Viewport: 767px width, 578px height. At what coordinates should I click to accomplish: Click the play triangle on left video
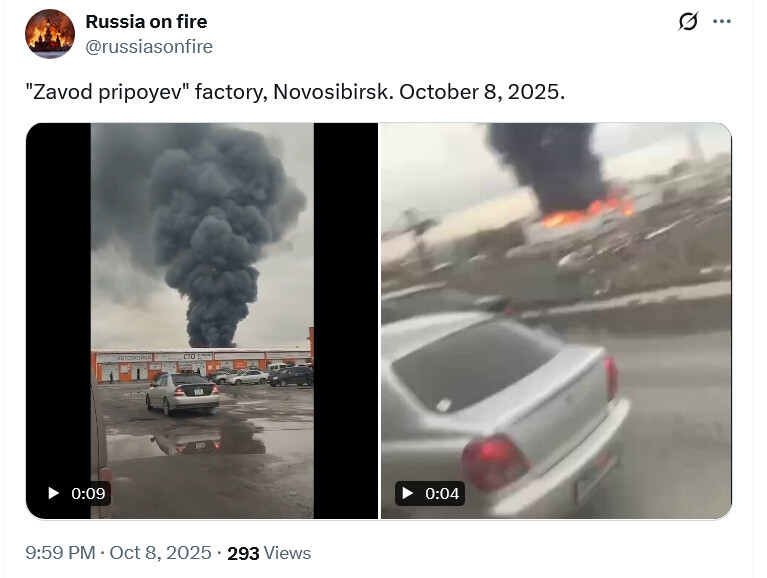53,493
